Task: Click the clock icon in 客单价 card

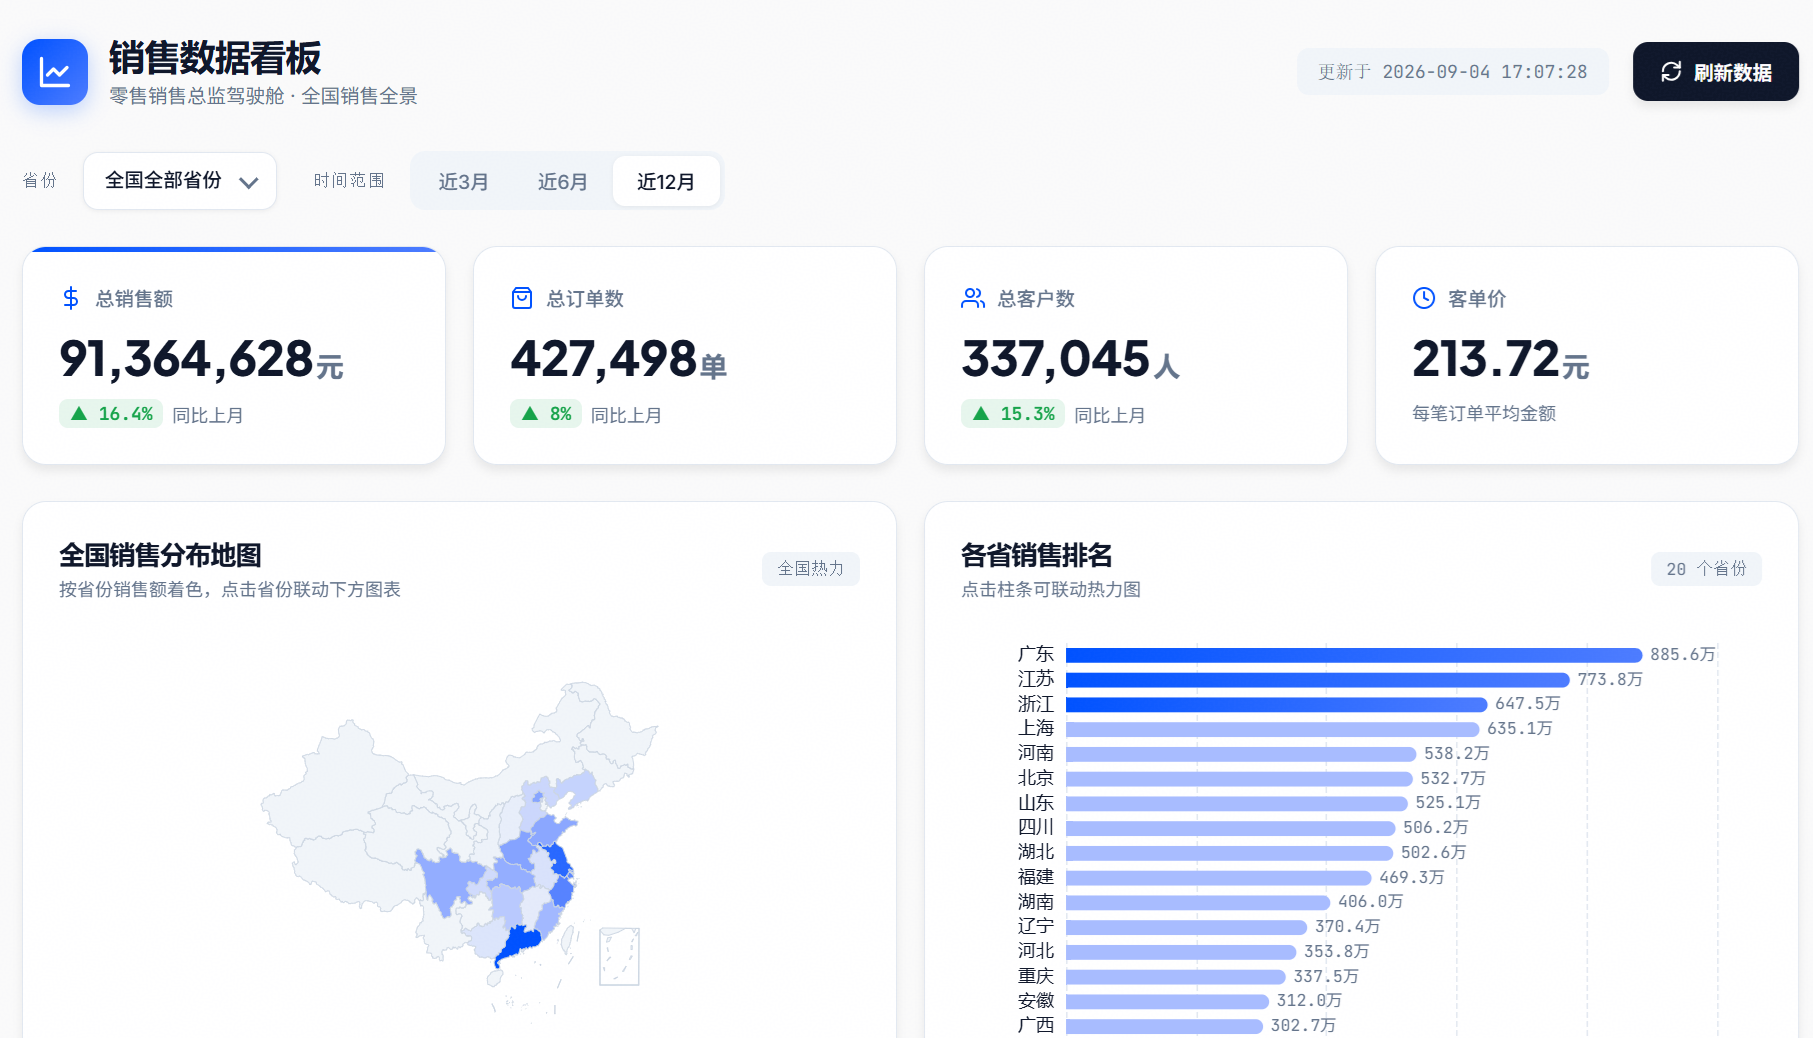Action: click(x=1424, y=298)
